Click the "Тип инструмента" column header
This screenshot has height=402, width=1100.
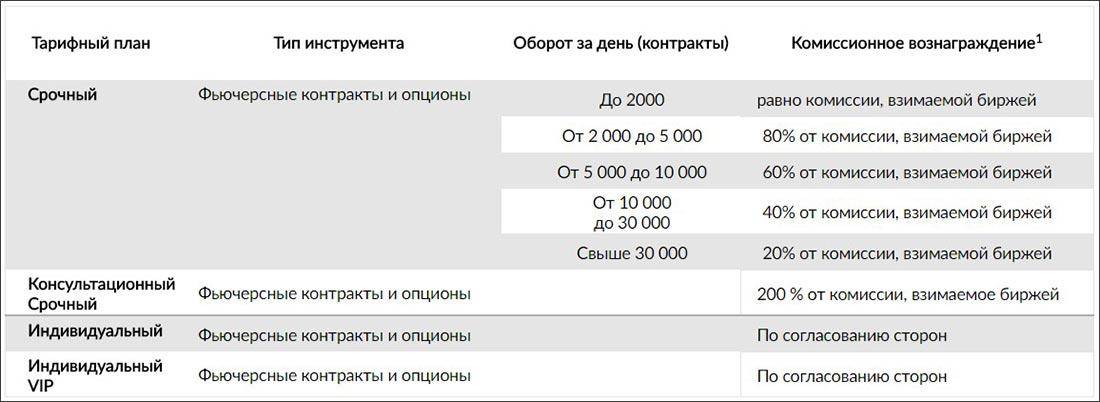pos(338,44)
